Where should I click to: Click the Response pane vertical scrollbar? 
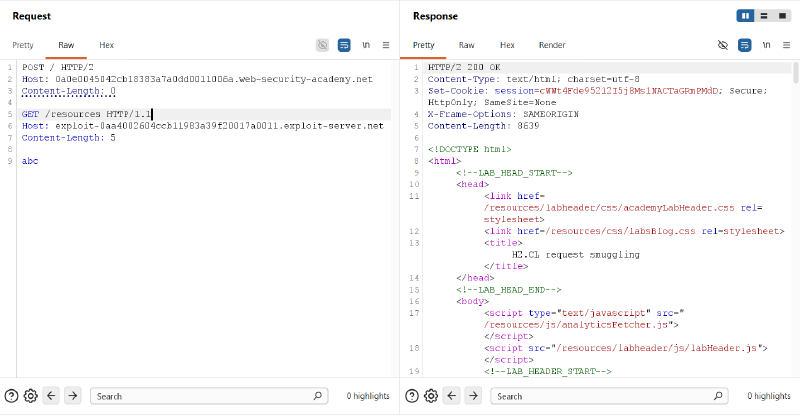(795, 72)
